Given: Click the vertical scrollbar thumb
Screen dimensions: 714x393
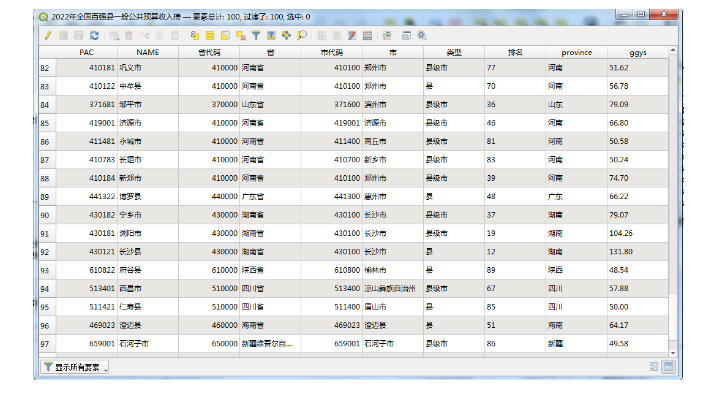Looking at the screenshot, I should (x=673, y=316).
